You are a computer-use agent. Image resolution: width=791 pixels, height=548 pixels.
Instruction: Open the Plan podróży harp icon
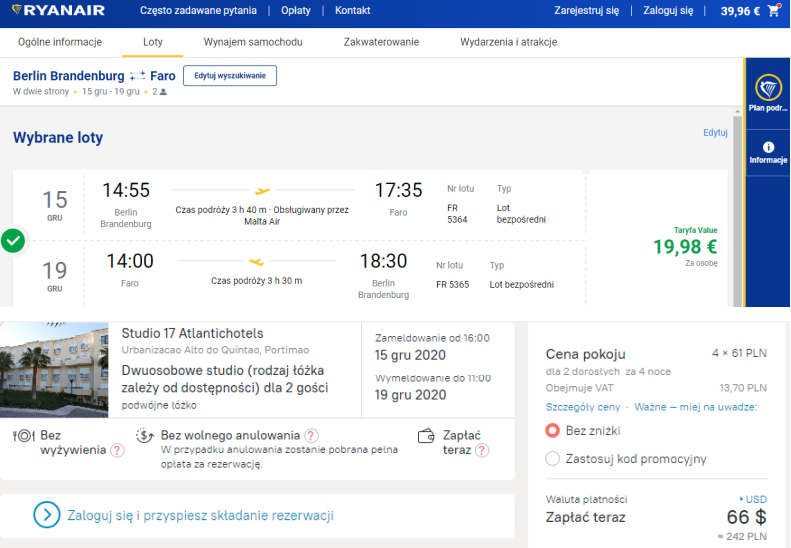click(x=768, y=88)
